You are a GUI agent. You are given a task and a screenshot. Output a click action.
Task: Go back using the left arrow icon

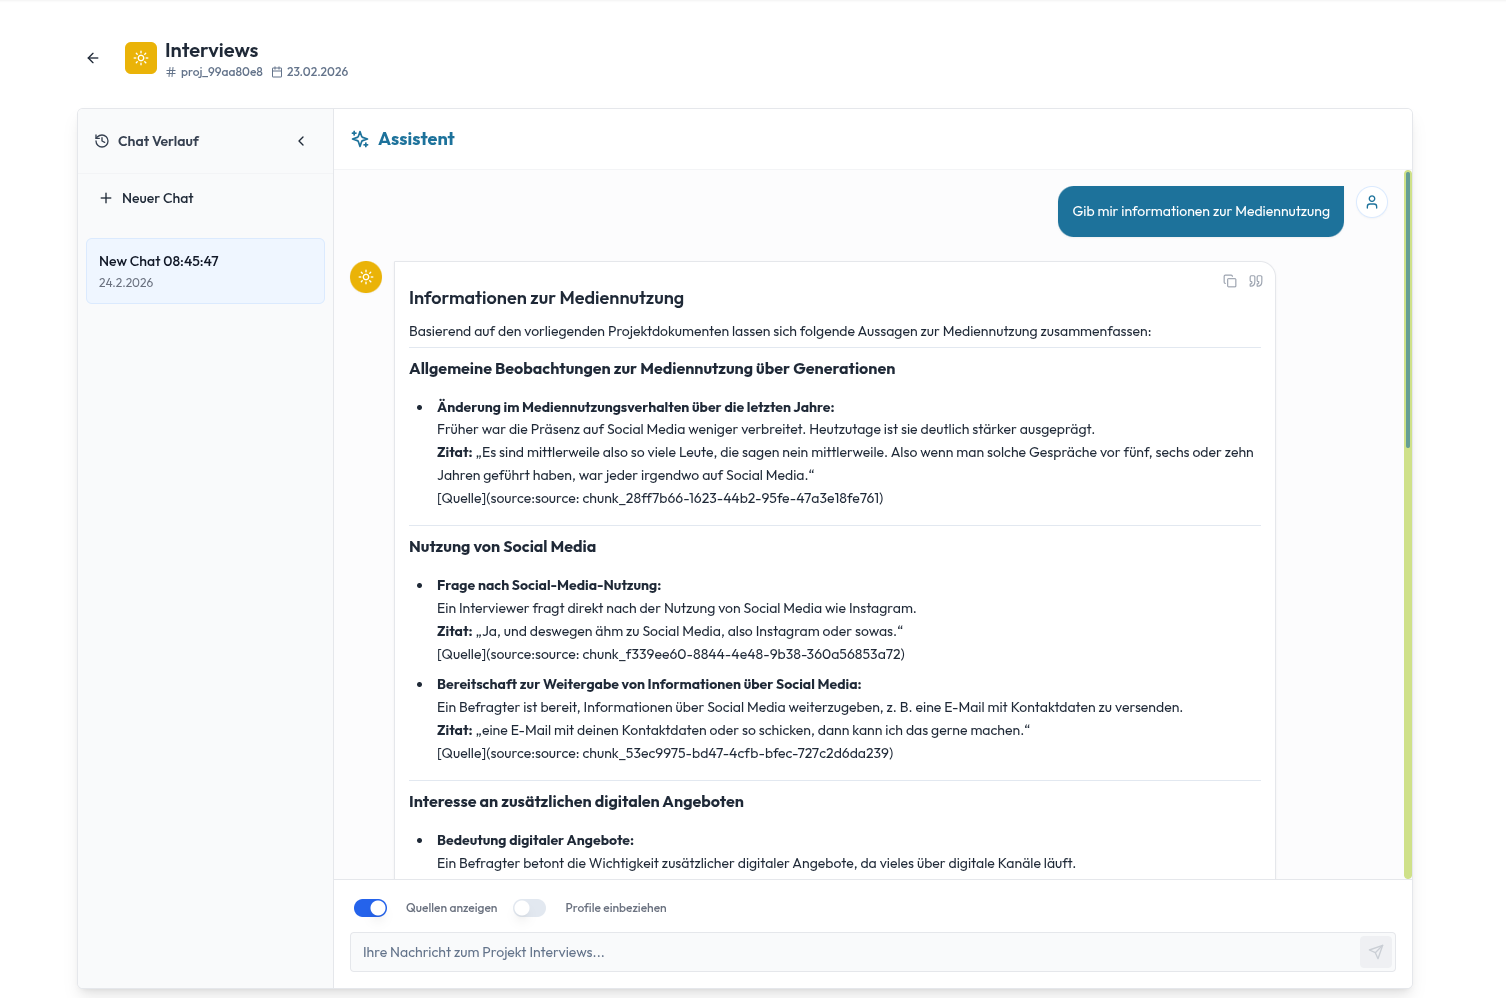point(92,58)
